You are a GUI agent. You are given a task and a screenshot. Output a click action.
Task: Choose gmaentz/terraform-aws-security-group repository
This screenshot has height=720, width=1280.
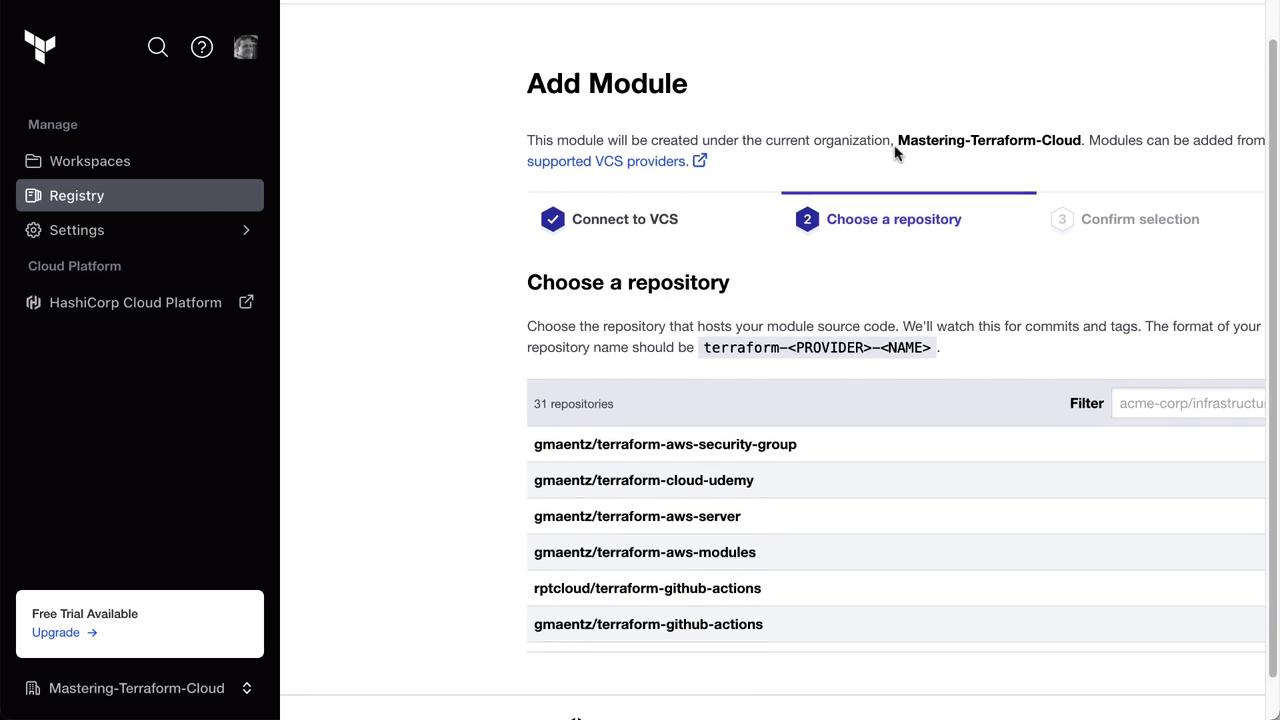pos(665,444)
